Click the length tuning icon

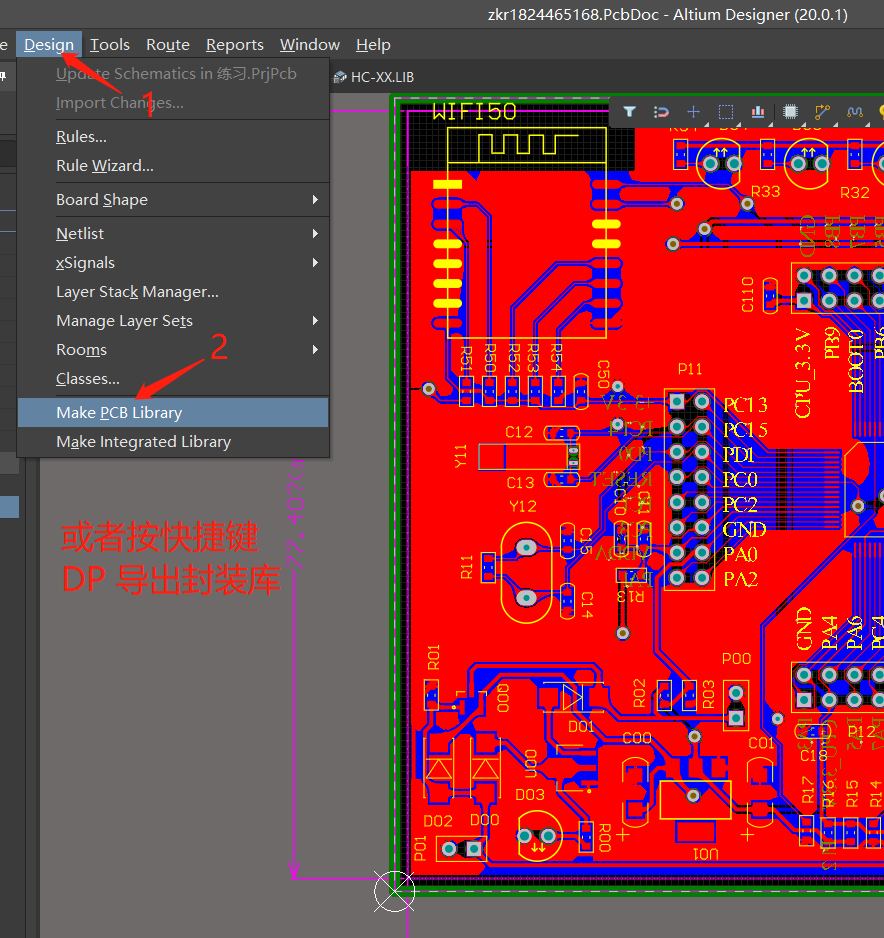(x=855, y=112)
